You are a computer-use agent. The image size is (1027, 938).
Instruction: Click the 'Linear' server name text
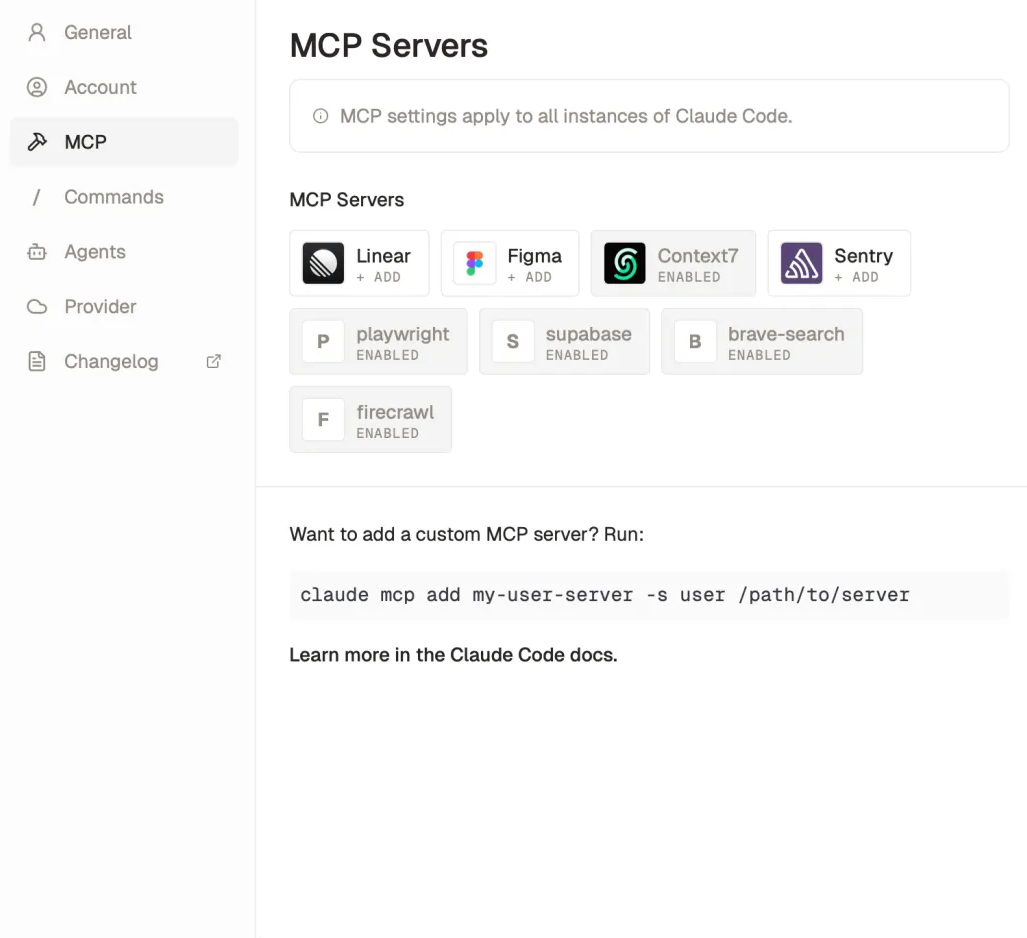coord(383,255)
